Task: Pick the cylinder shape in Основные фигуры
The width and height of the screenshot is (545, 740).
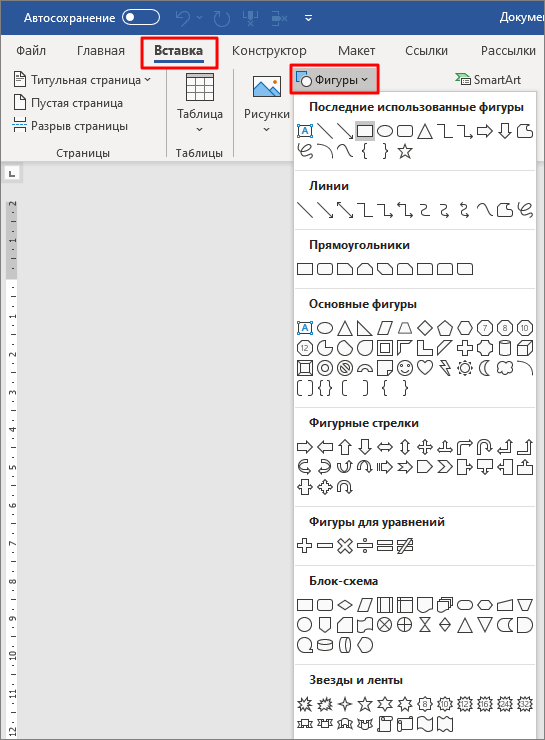Action: [504, 348]
